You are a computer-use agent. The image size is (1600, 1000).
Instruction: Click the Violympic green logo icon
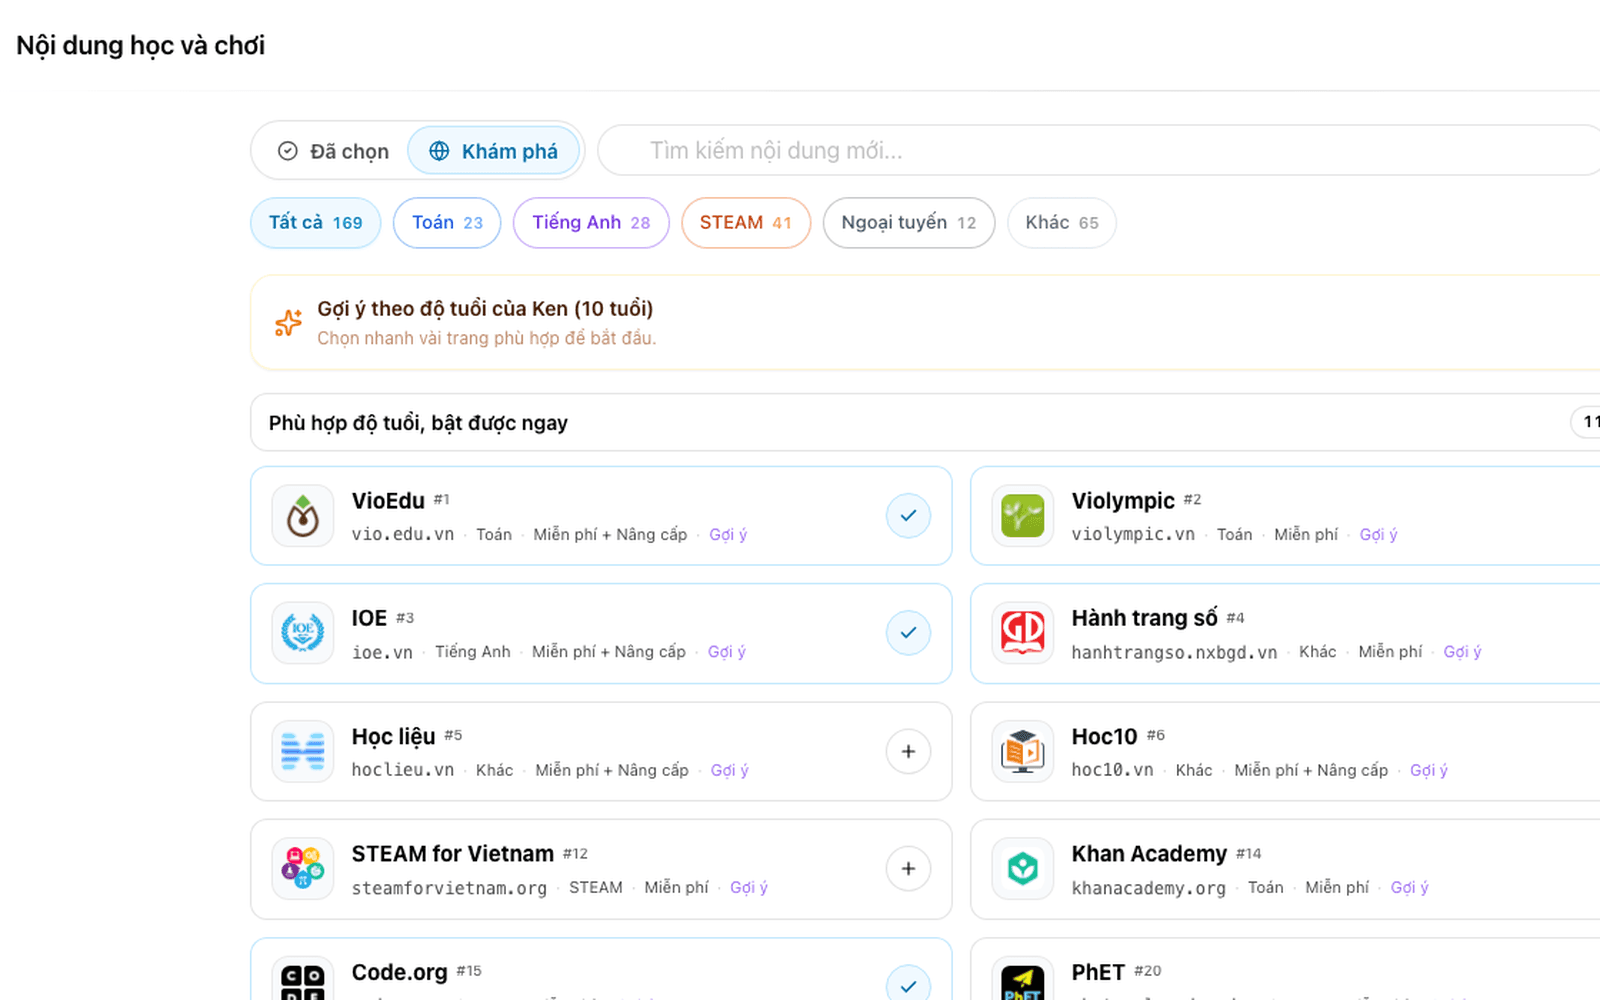tap(1023, 516)
